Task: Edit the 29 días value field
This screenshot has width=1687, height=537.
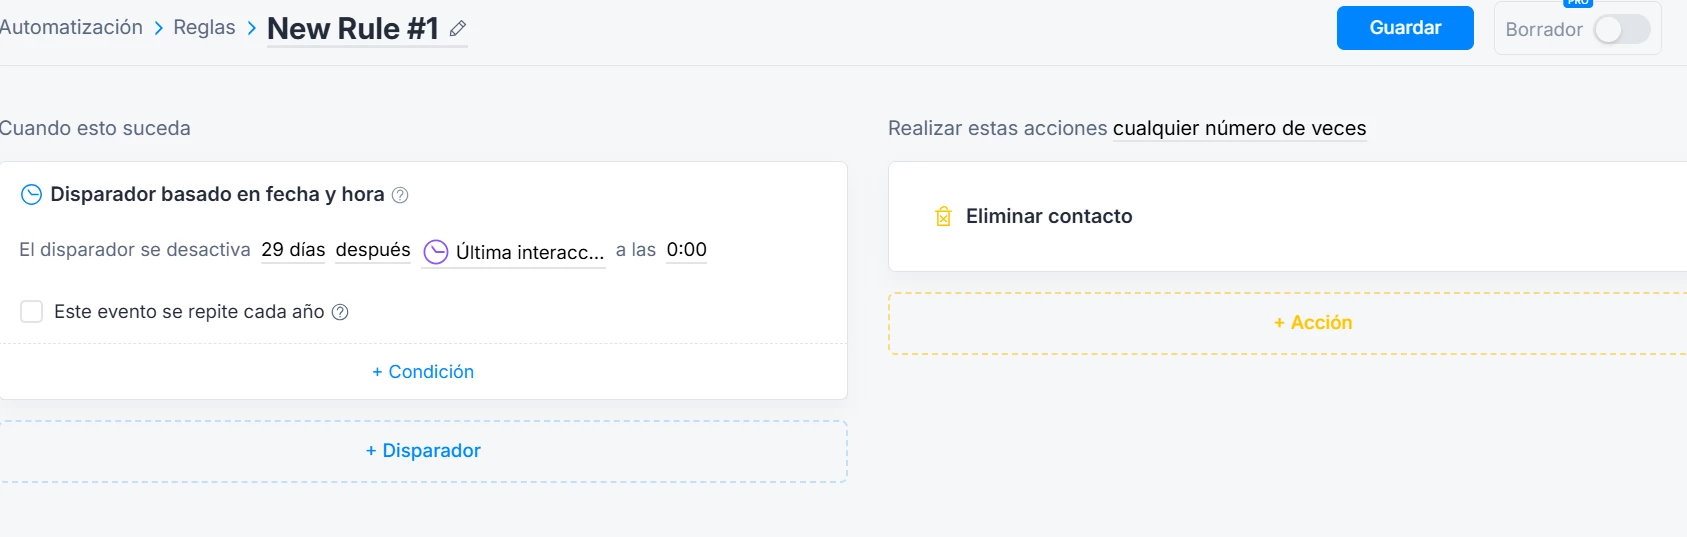Action: coord(293,250)
